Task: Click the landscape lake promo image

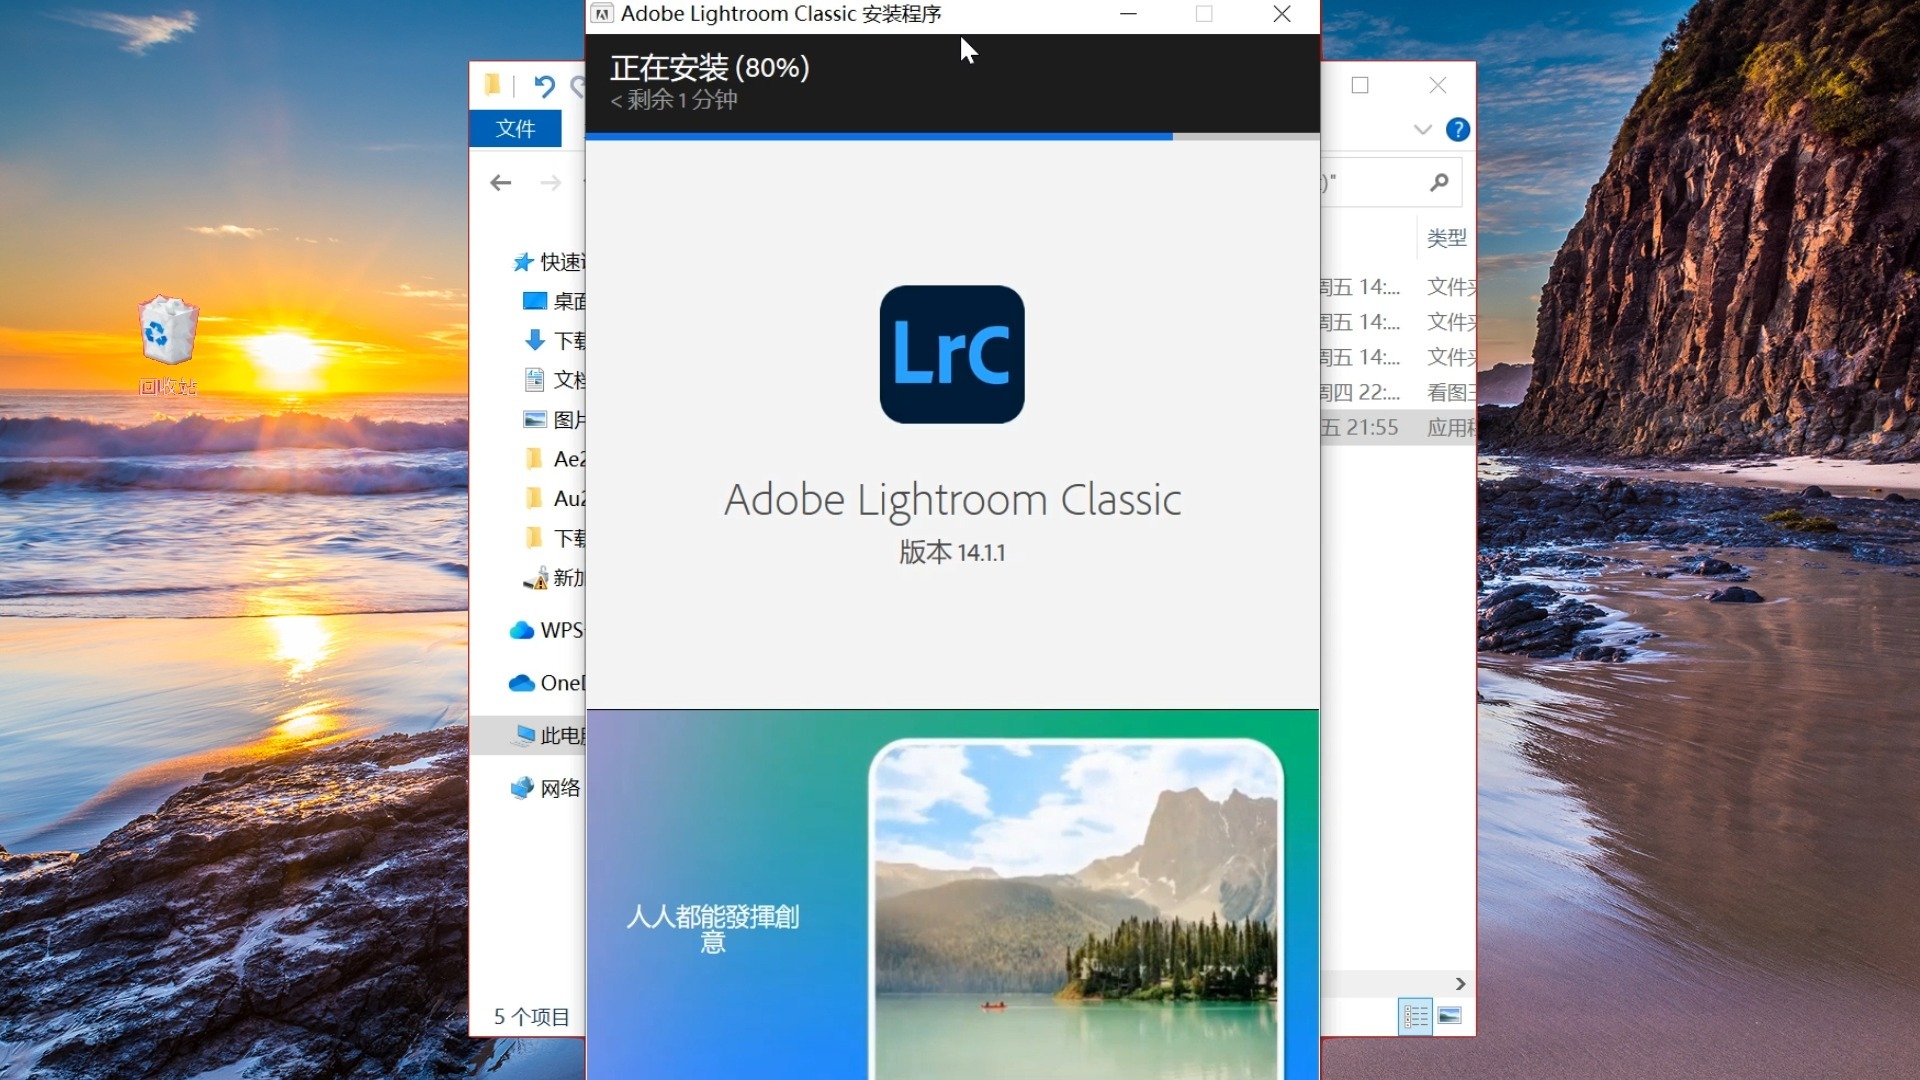Action: click(1076, 909)
